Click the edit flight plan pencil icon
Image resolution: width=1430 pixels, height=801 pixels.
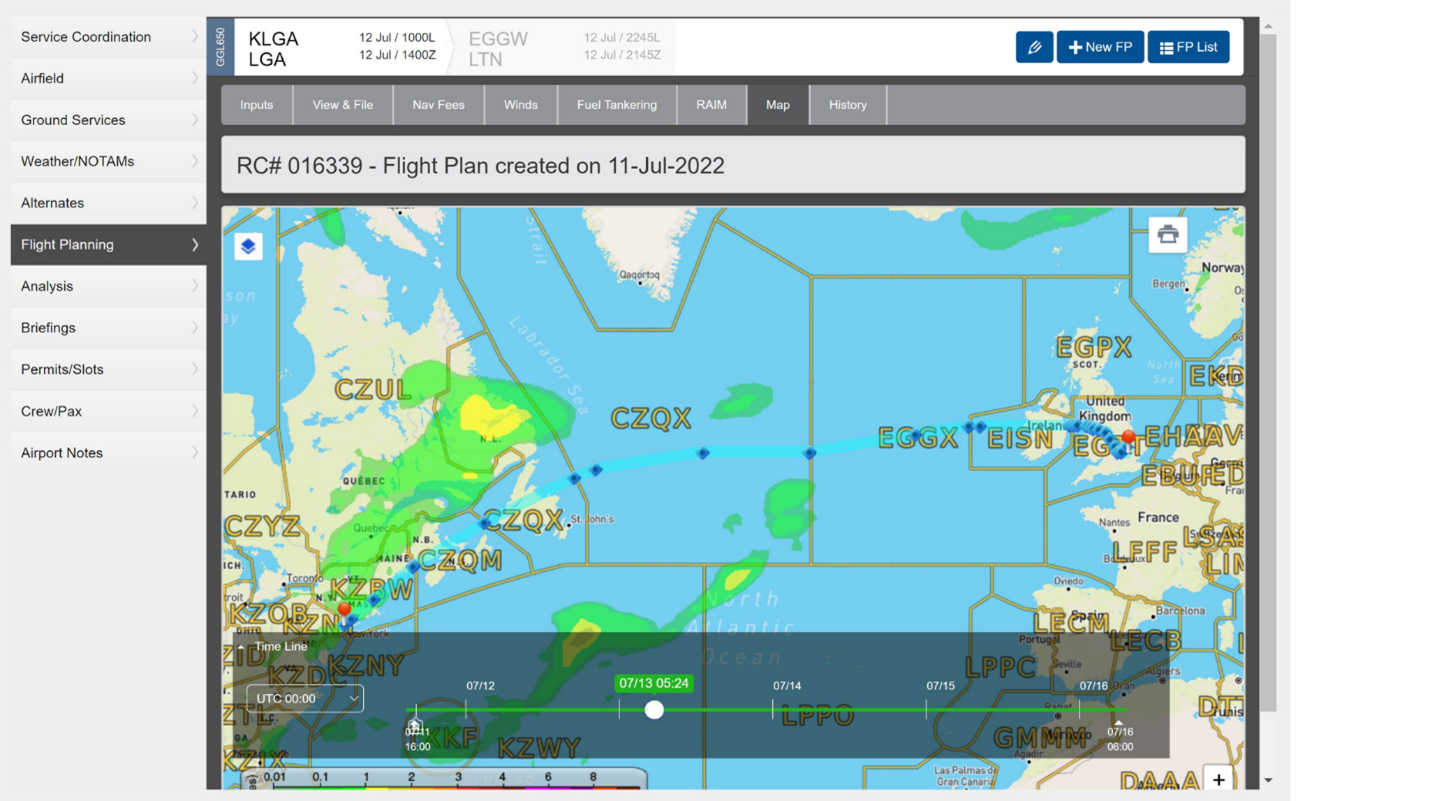click(x=1034, y=47)
